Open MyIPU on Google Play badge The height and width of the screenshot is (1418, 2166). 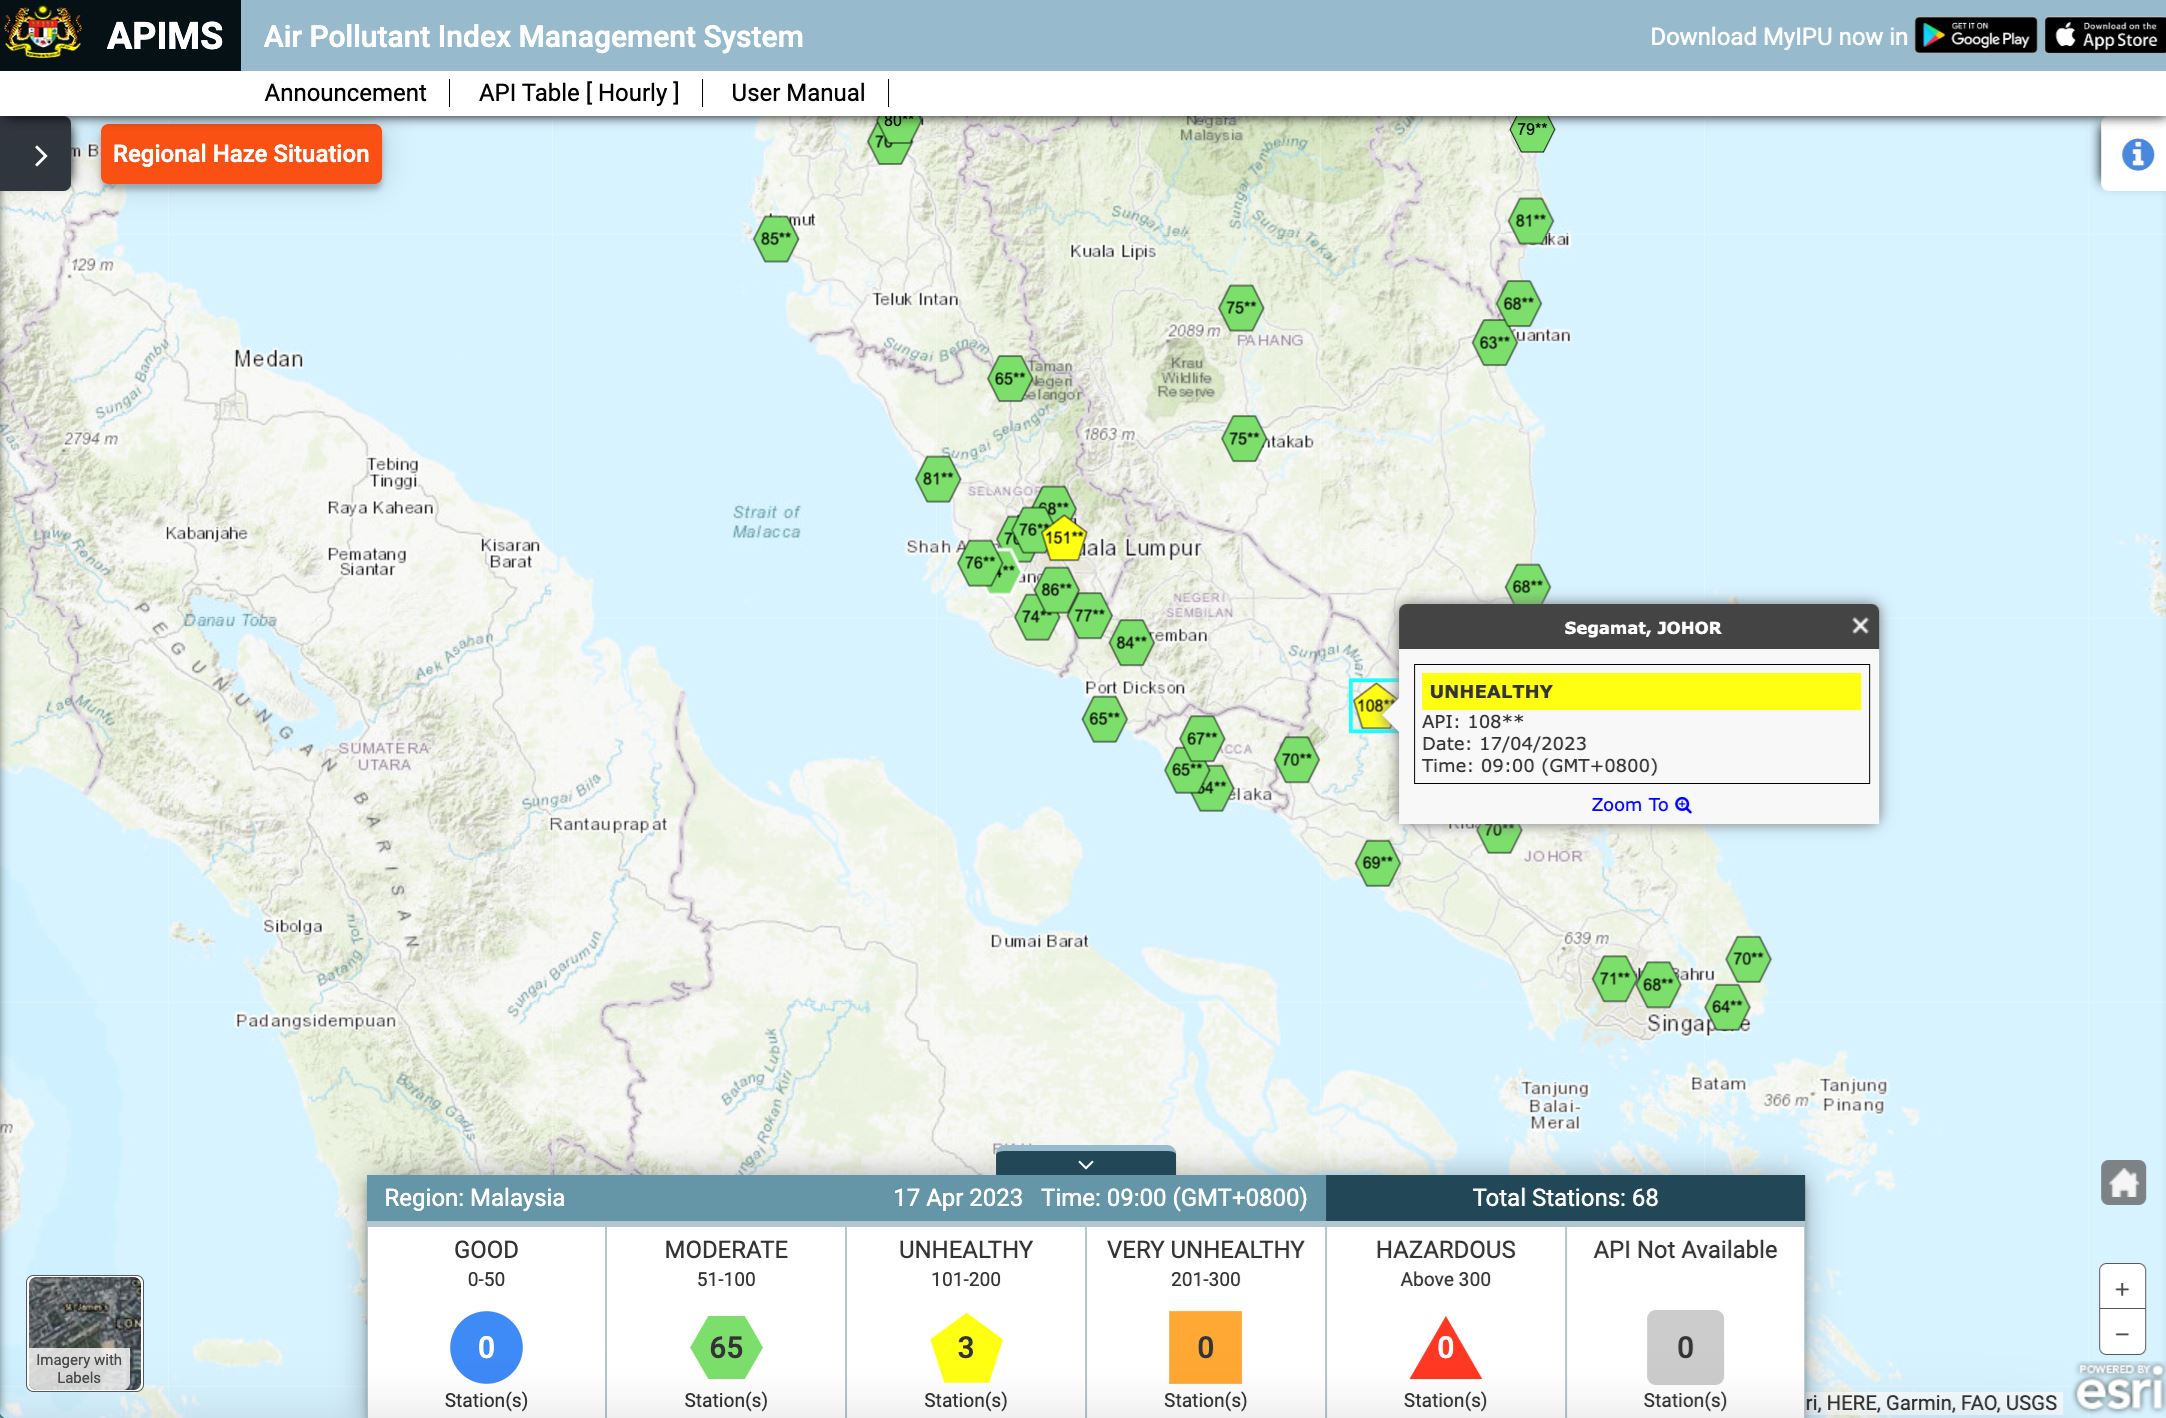(1974, 36)
